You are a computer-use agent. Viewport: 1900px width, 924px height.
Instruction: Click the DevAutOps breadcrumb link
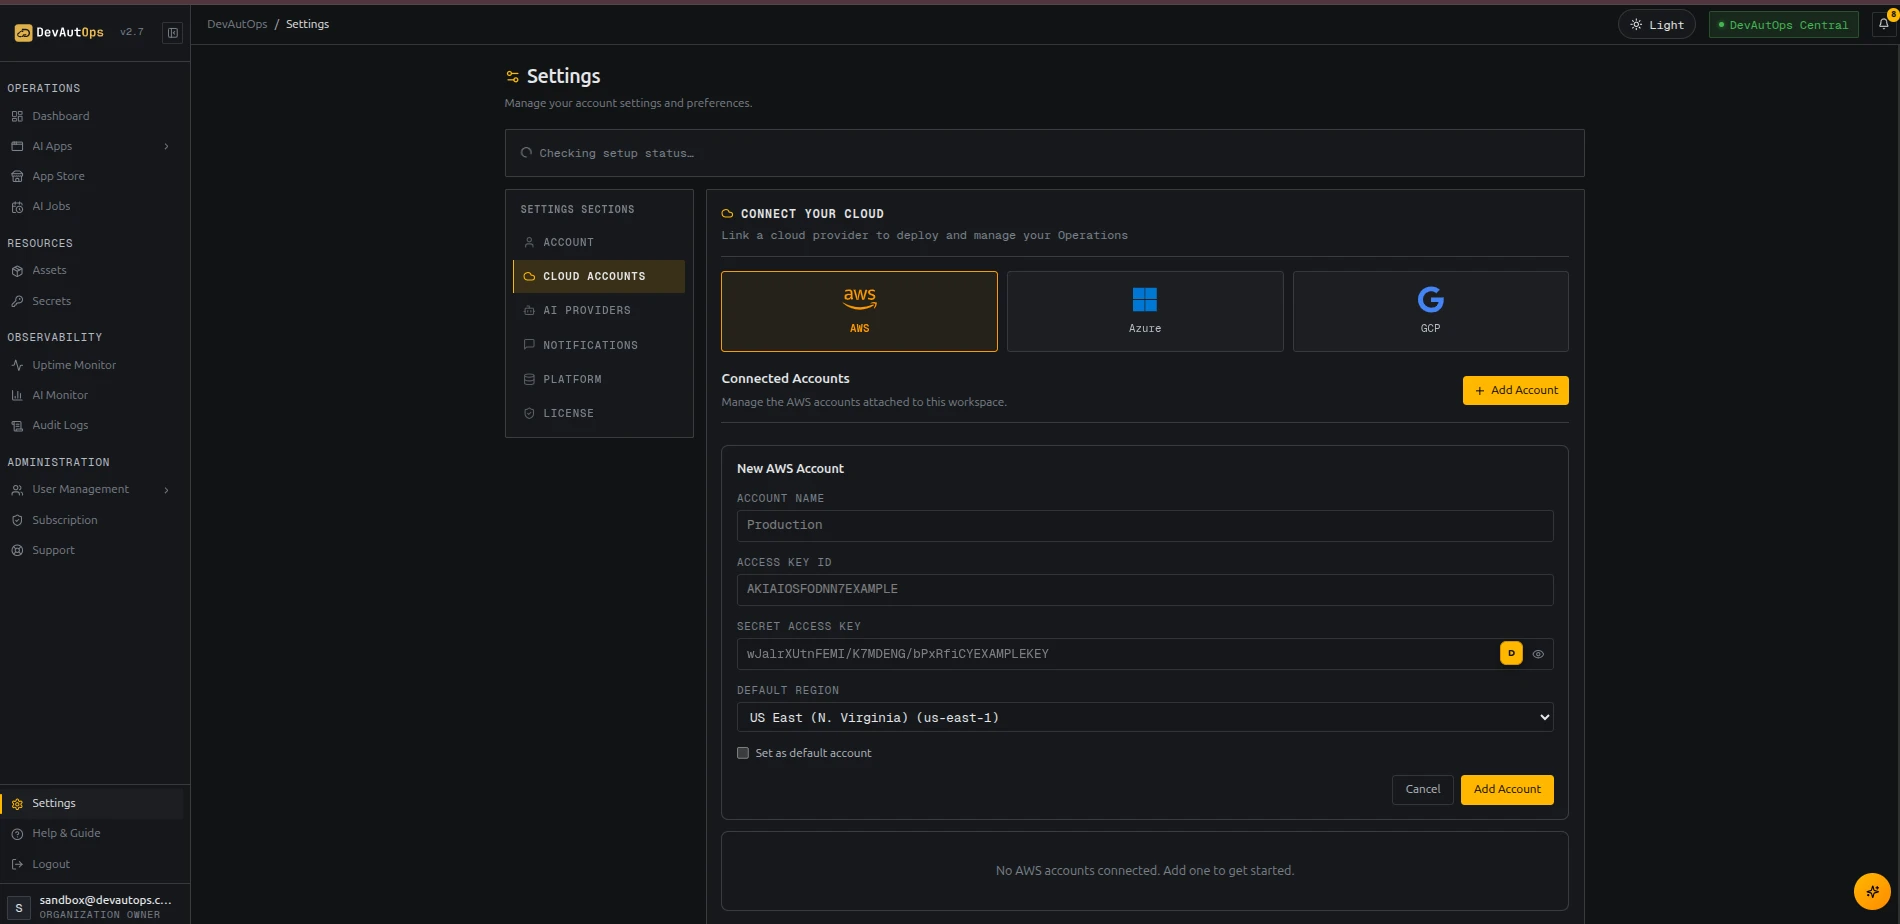[x=237, y=24]
